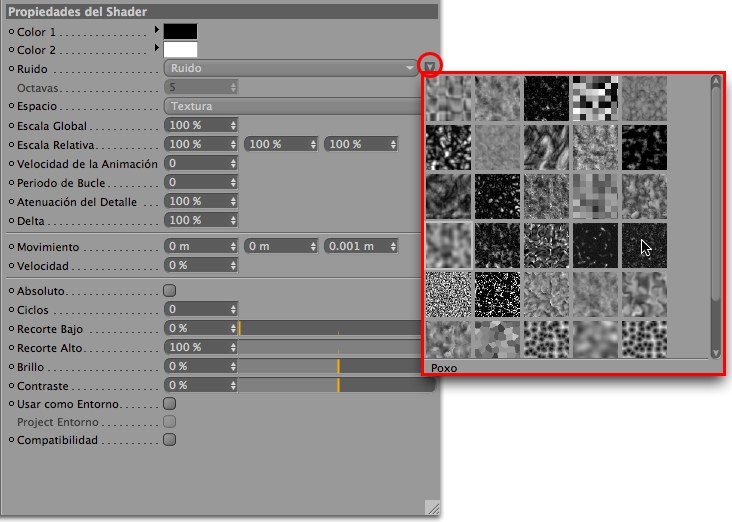The image size is (732, 522).
Task: Choose the Poxo noise thumbnail under cursor
Action: (x=643, y=243)
